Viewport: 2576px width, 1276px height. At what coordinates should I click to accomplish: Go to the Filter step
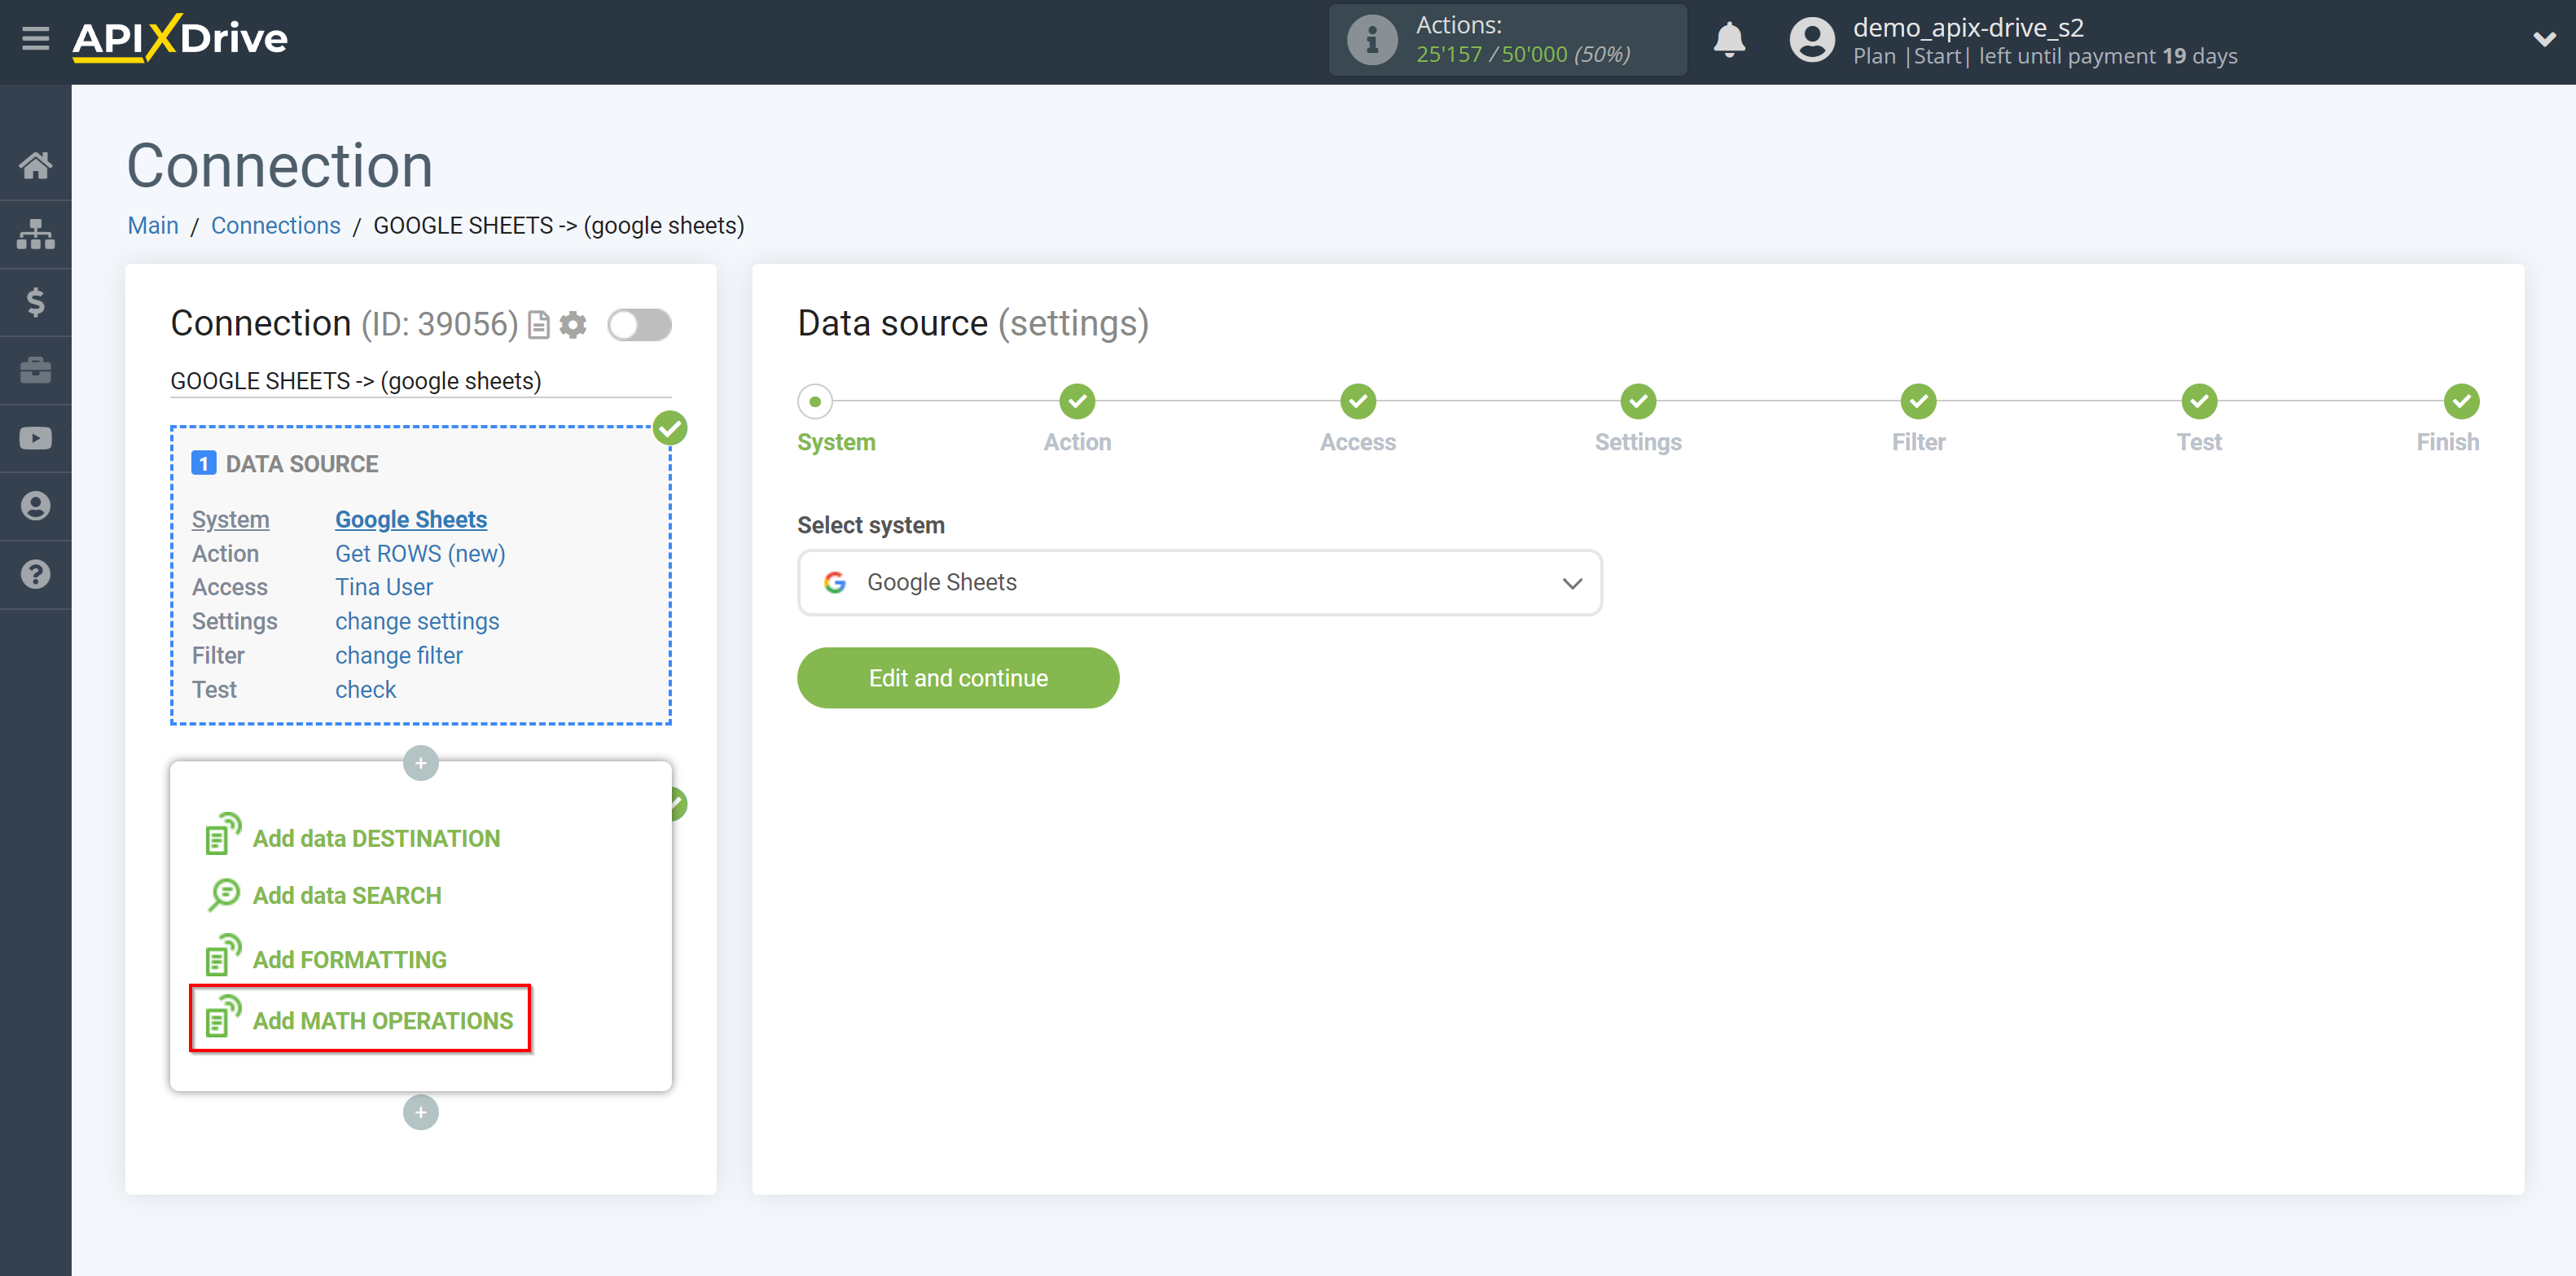[x=1918, y=402]
